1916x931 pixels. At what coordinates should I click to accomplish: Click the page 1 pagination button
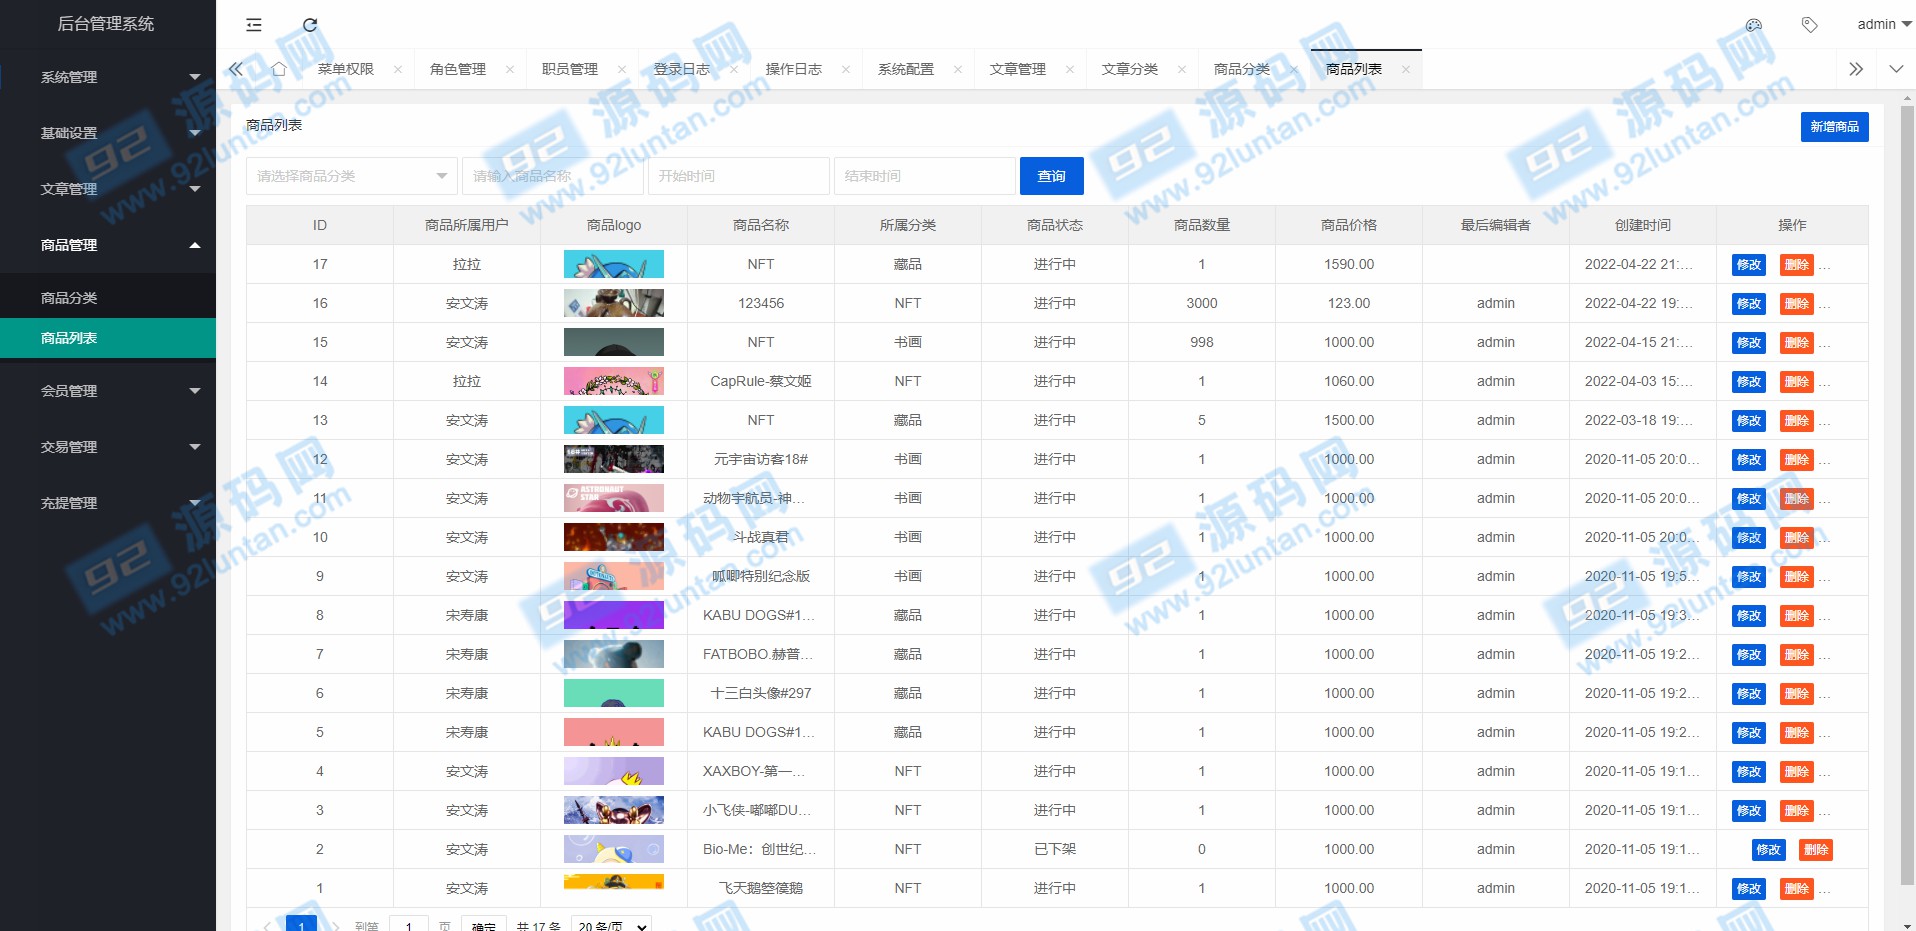[x=301, y=924]
